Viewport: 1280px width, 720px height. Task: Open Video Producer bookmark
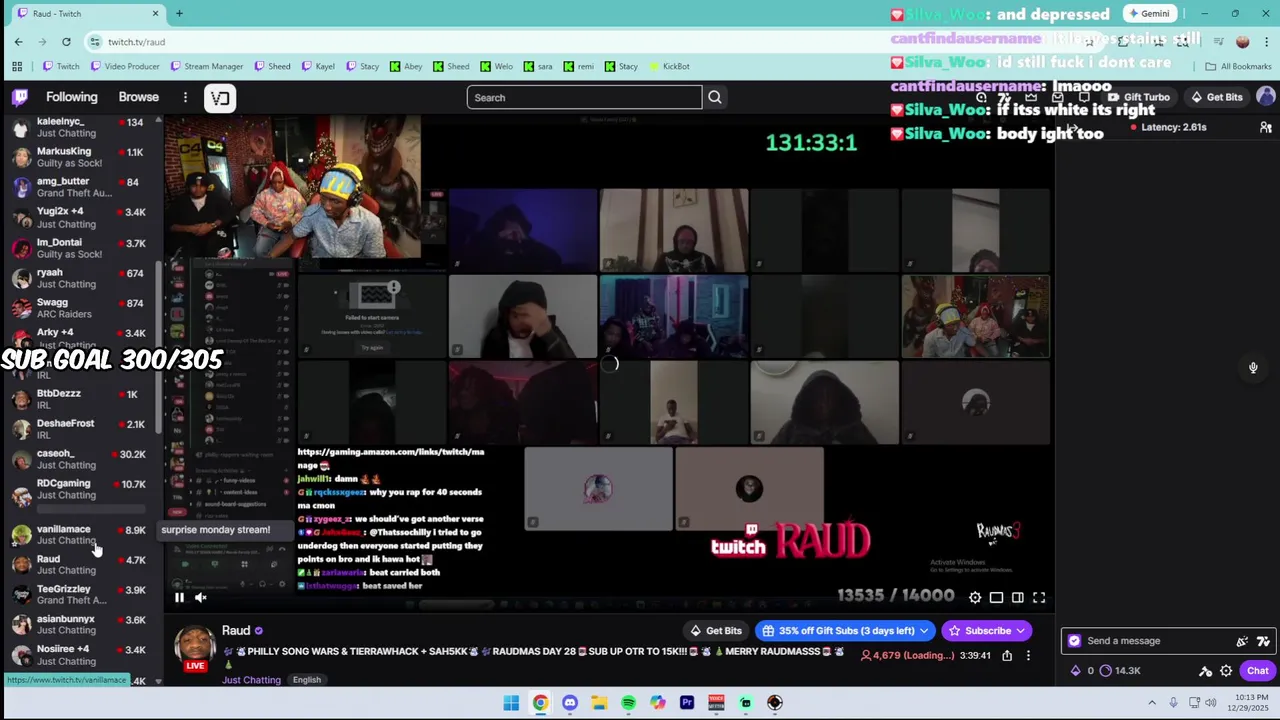coord(125,66)
